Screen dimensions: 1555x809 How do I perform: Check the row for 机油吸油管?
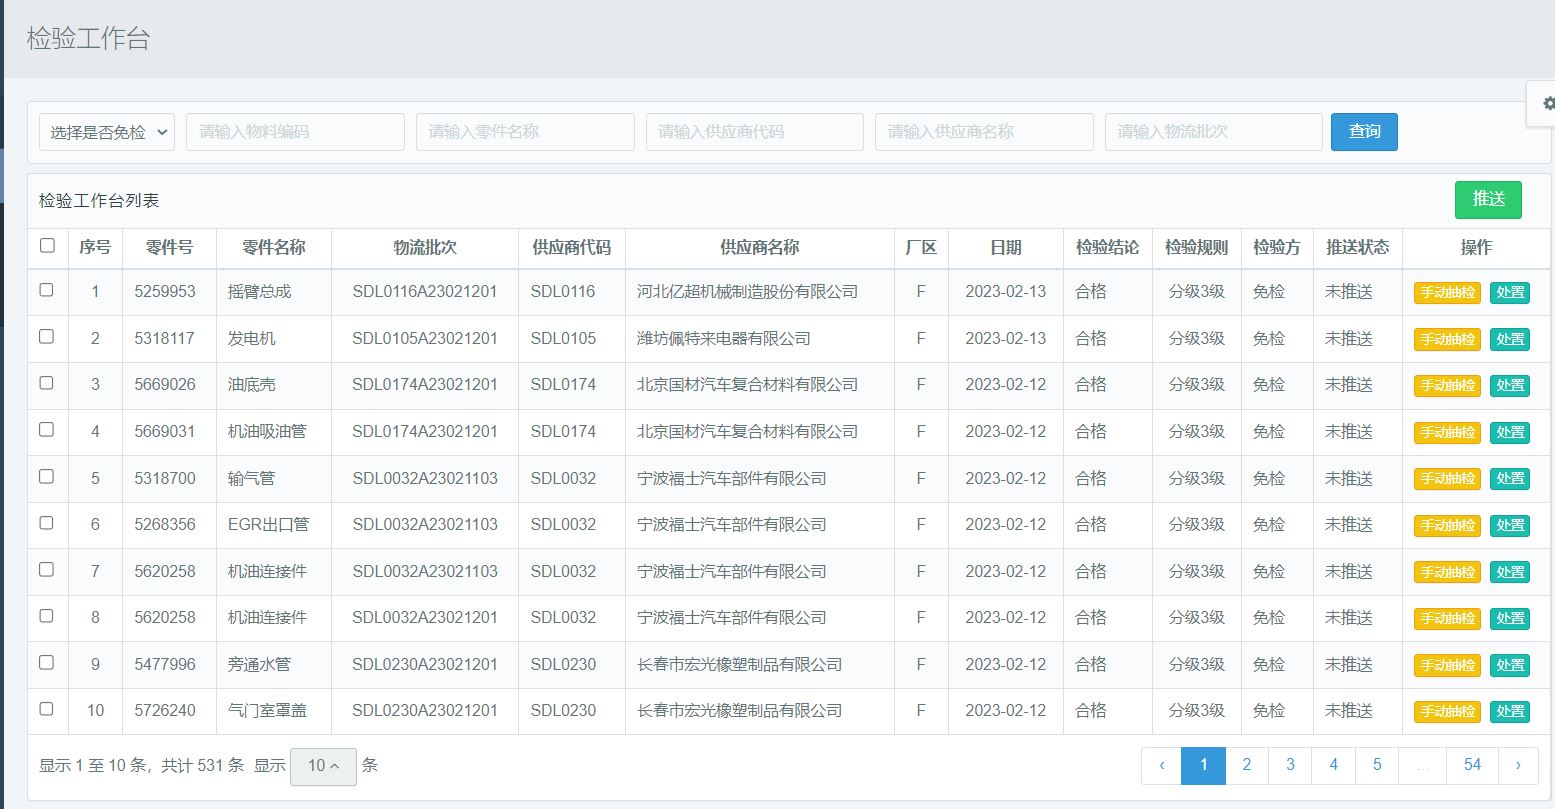pyautogui.click(x=46, y=430)
